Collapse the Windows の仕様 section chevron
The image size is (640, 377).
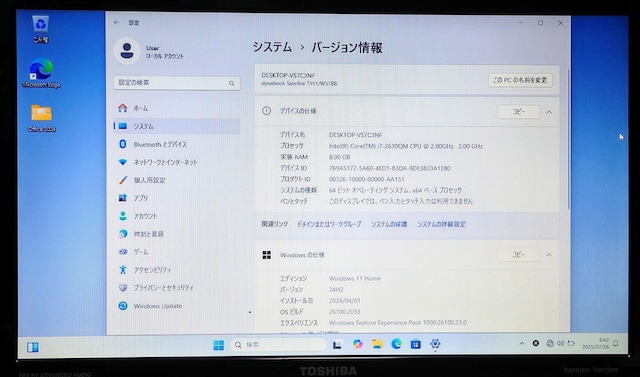549,255
